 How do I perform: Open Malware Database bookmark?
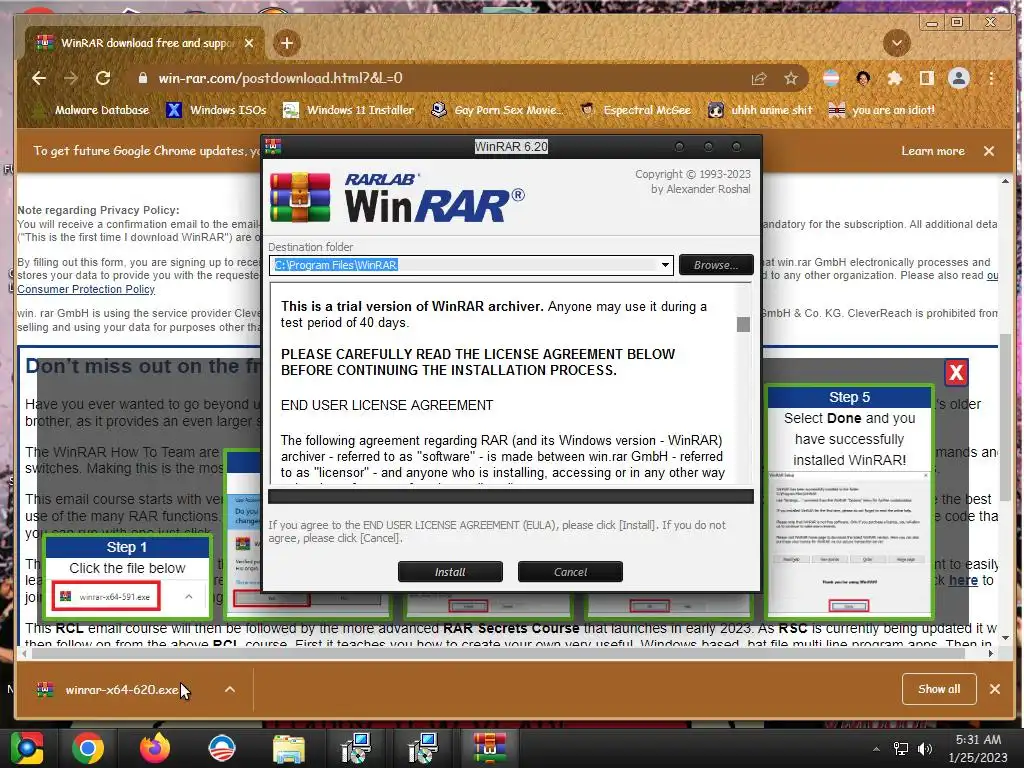pyautogui.click(x=91, y=110)
